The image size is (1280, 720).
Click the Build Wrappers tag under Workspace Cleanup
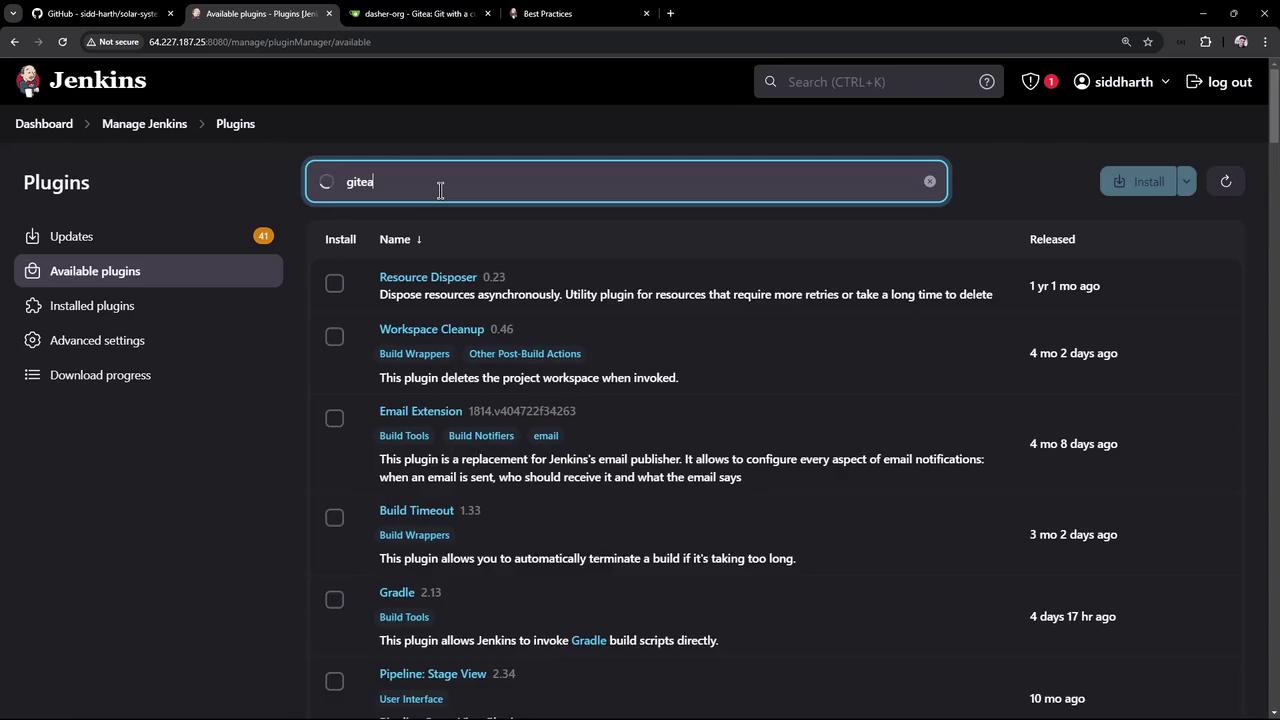414,354
